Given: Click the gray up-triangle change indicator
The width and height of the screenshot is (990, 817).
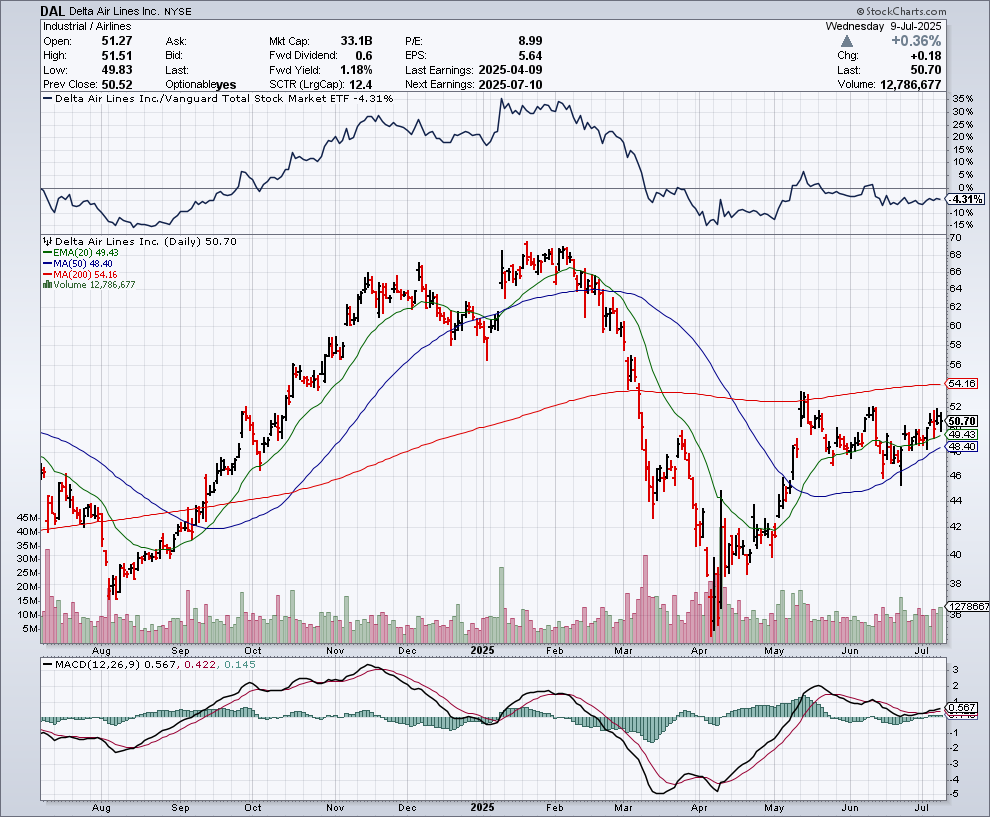Looking at the screenshot, I should tap(847, 41).
